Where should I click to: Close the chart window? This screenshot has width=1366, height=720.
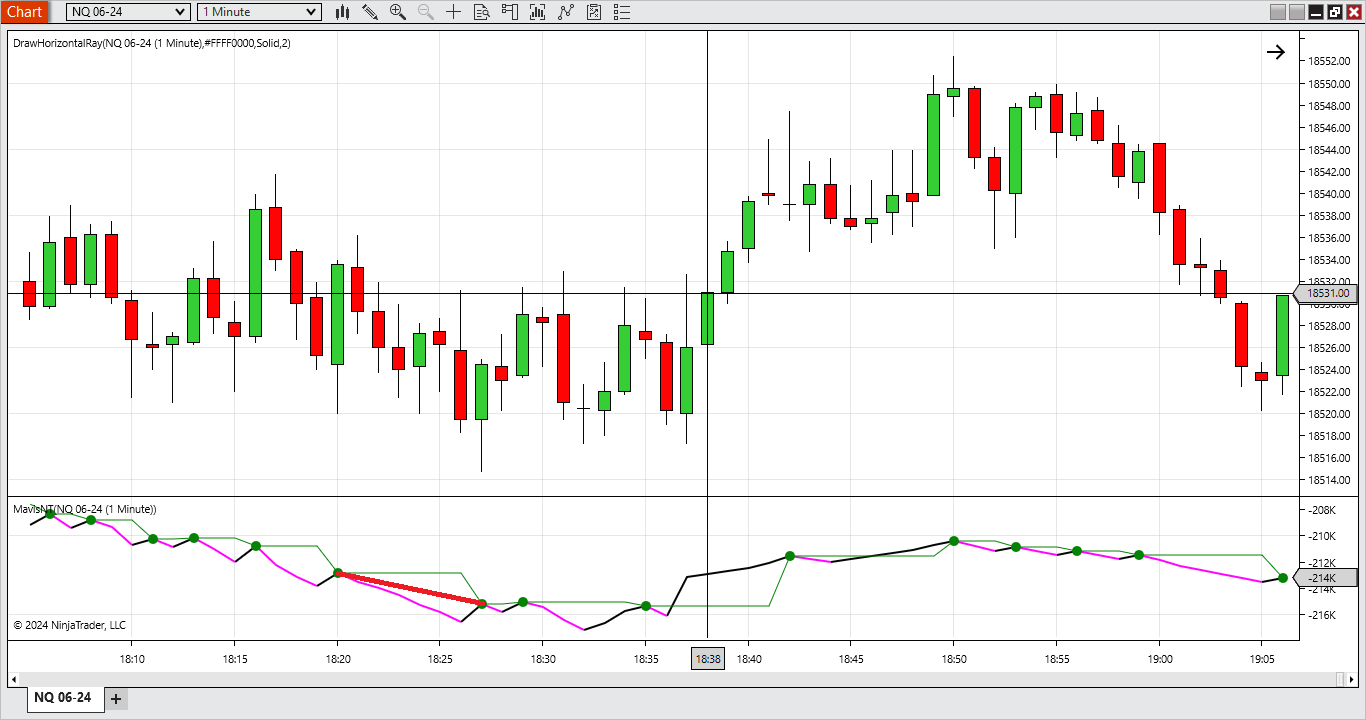pyautogui.click(x=1352, y=12)
